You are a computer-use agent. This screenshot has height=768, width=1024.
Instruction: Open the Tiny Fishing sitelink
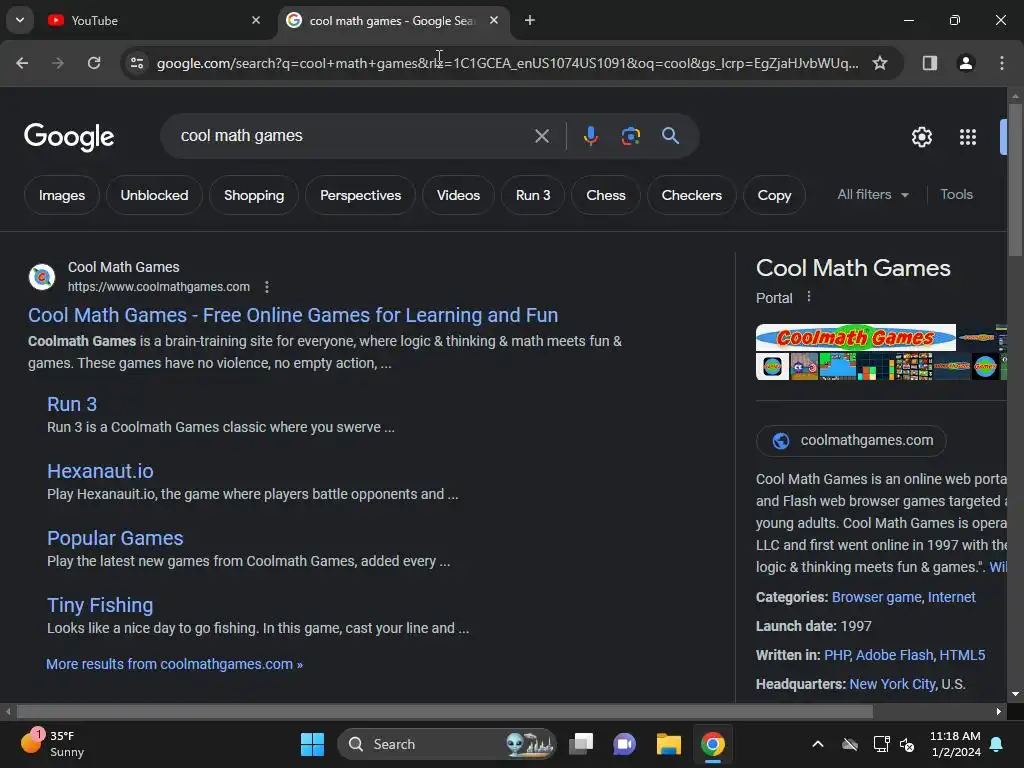[x=100, y=605]
